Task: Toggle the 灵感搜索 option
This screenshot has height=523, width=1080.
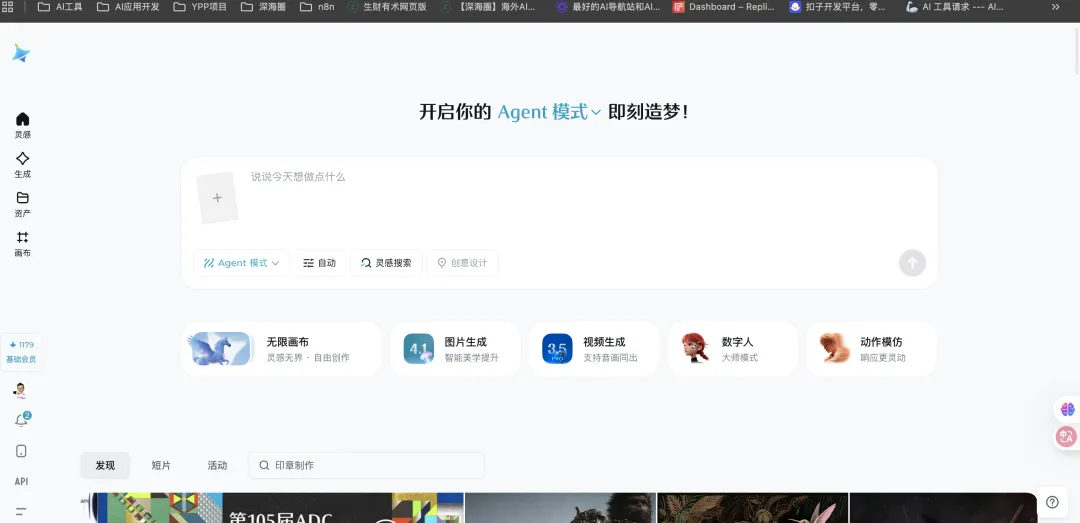Action: click(386, 263)
